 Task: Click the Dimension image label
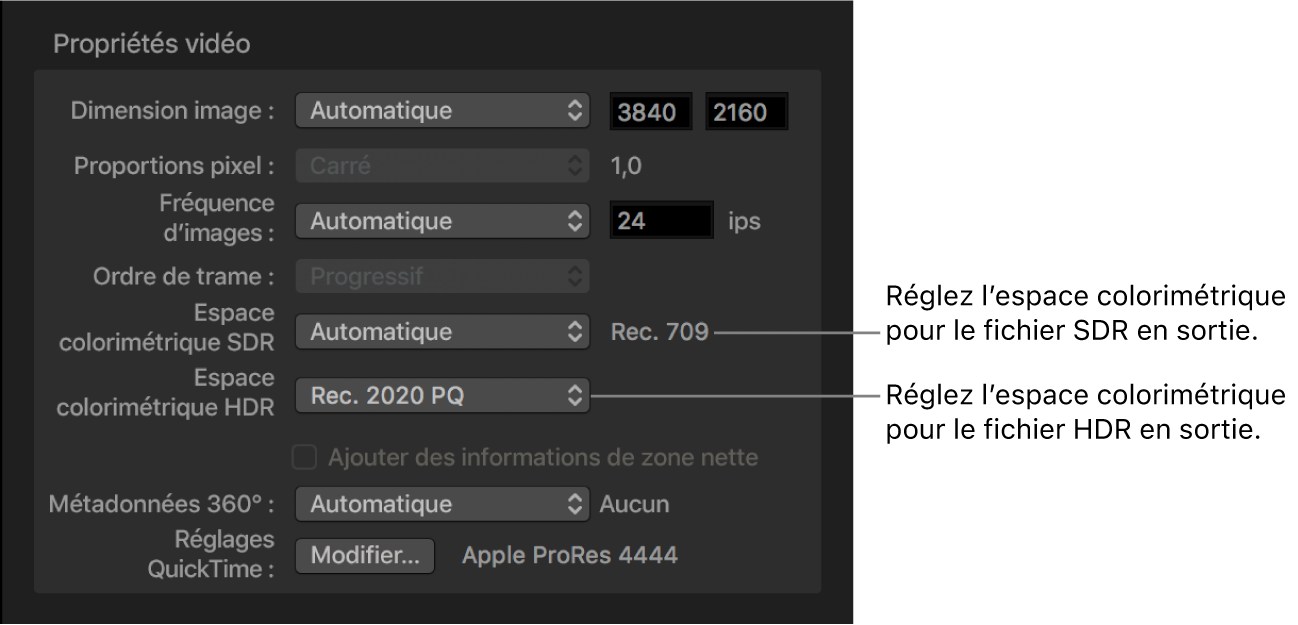tap(172, 111)
